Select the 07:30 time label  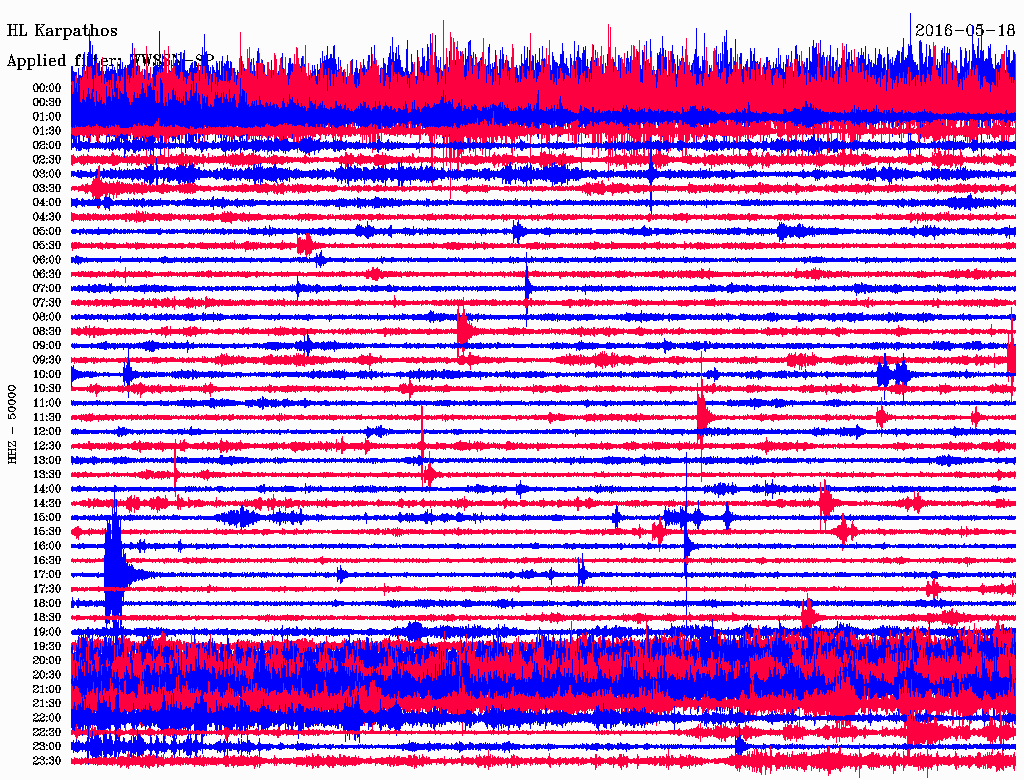click(x=46, y=302)
